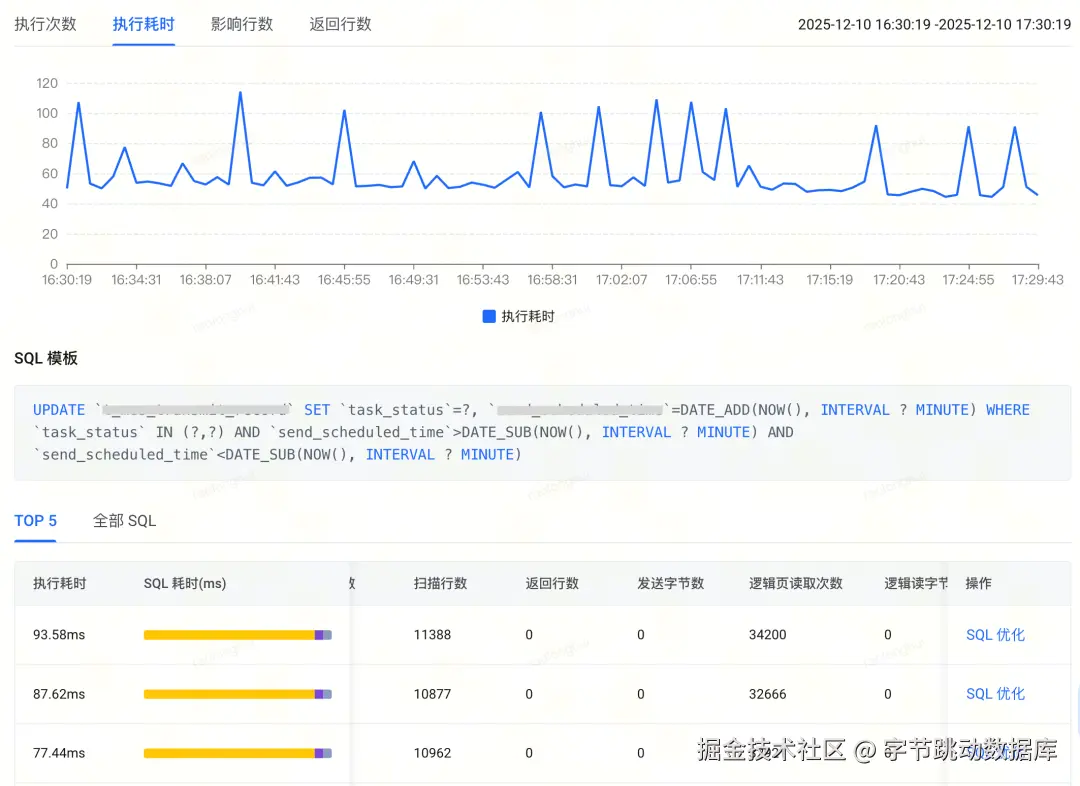Switch to the 执行次数 tab
The height and width of the screenshot is (786, 1080).
(45, 24)
